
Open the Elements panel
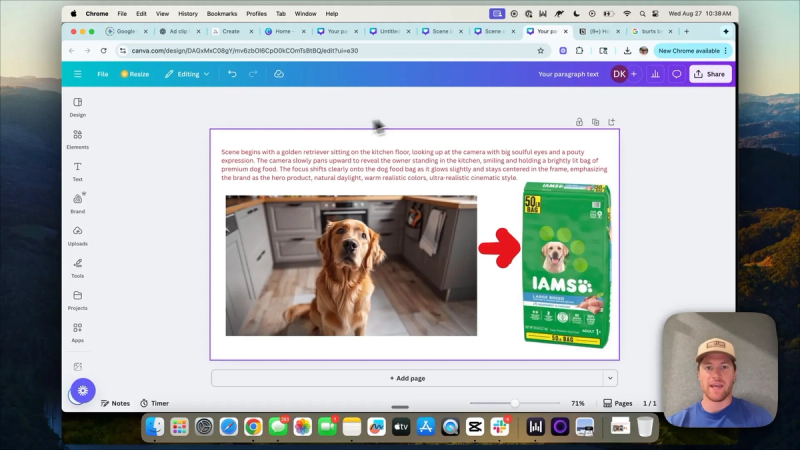(78, 139)
